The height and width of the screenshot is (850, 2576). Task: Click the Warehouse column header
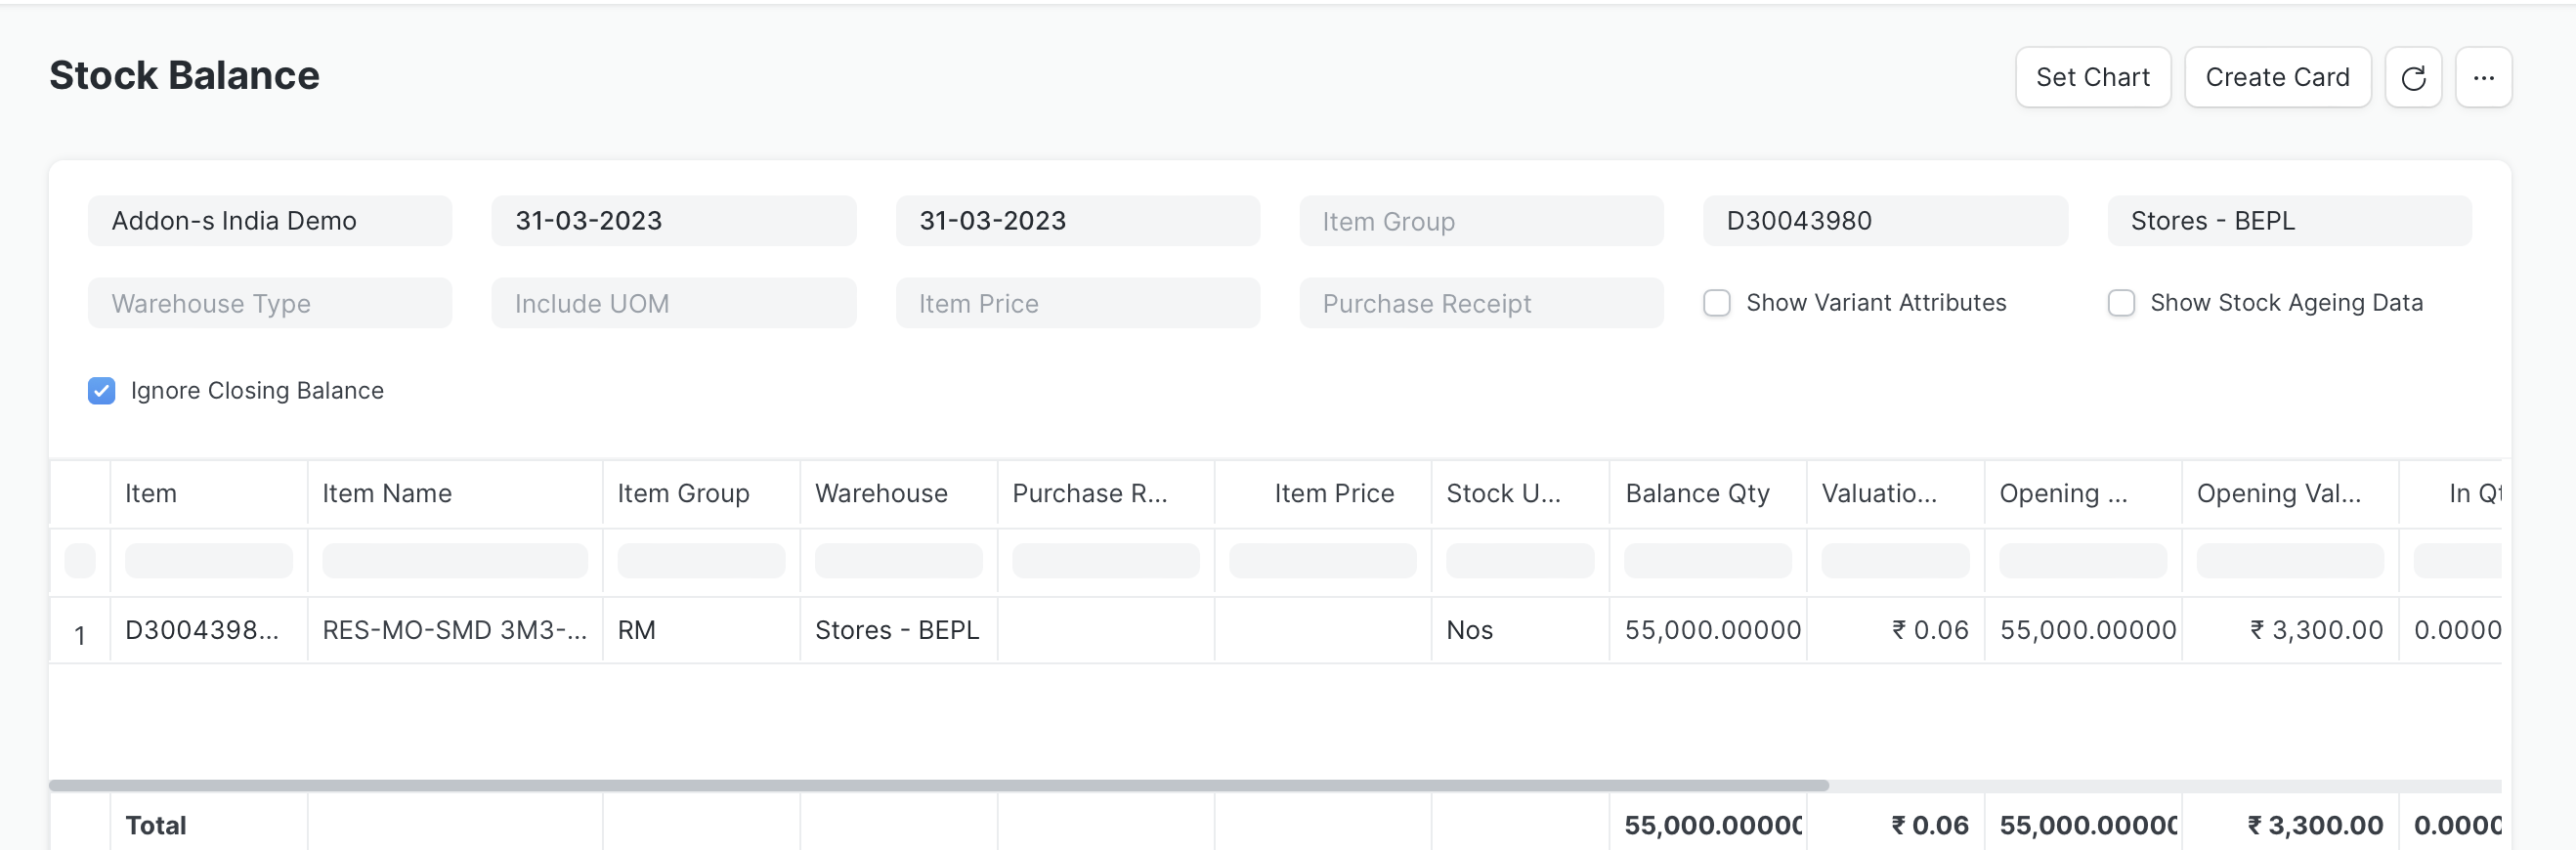pos(898,493)
